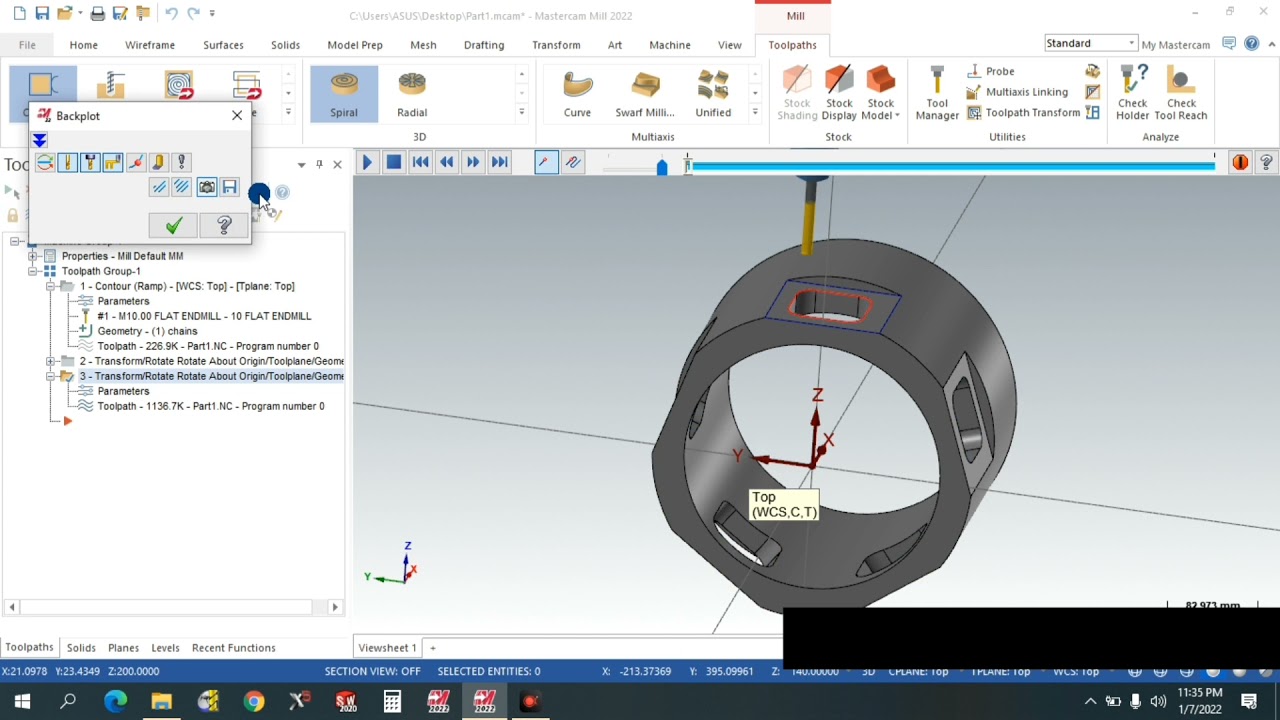The height and width of the screenshot is (720, 1280).
Task: Click the red conditional stops icon
Action: coord(1240,162)
